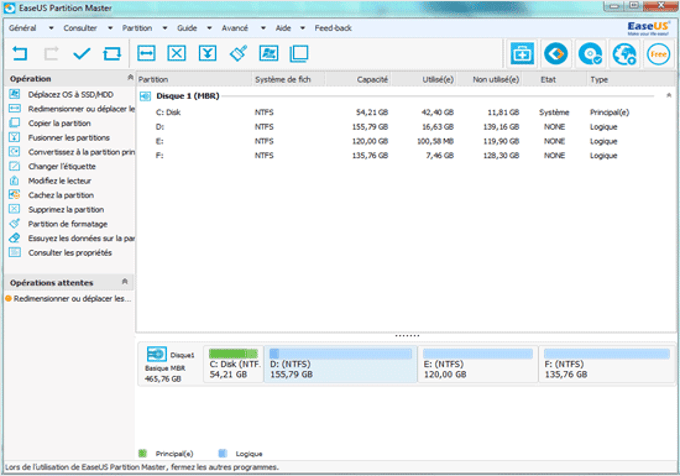
Task: Choose Copier la partition
Action: coord(59,123)
